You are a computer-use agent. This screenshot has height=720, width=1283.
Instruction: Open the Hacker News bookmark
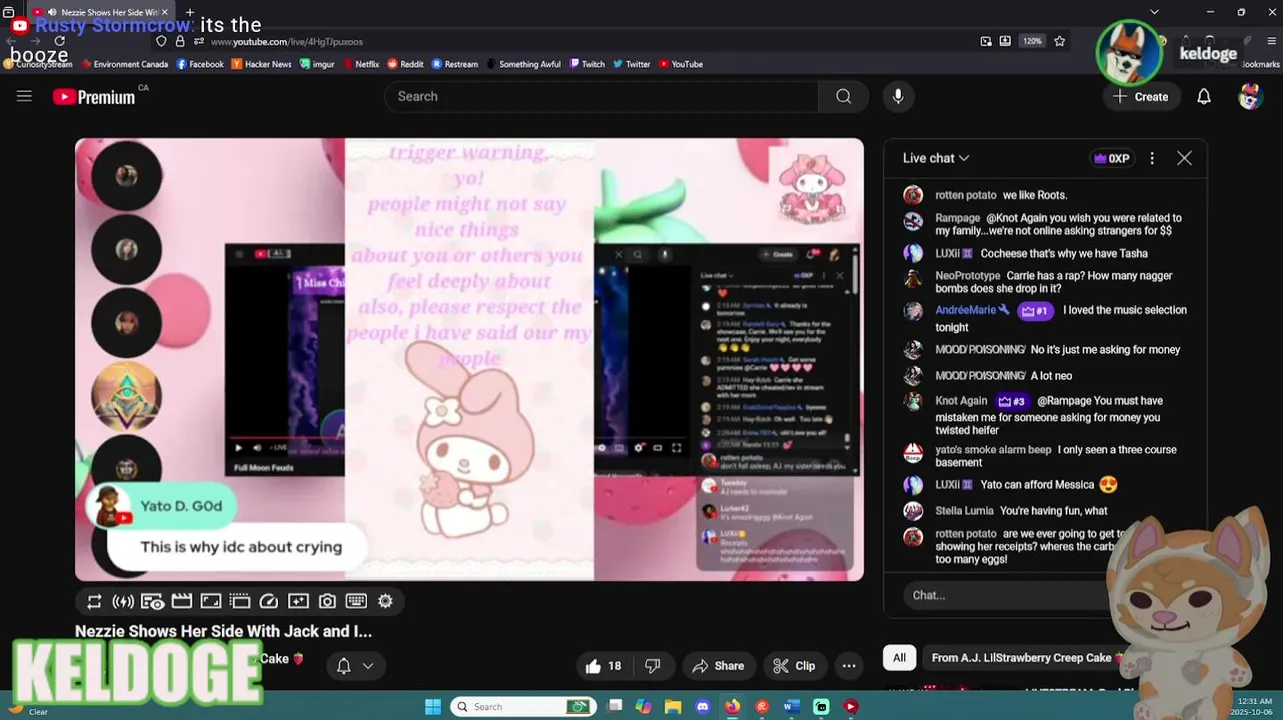(261, 64)
